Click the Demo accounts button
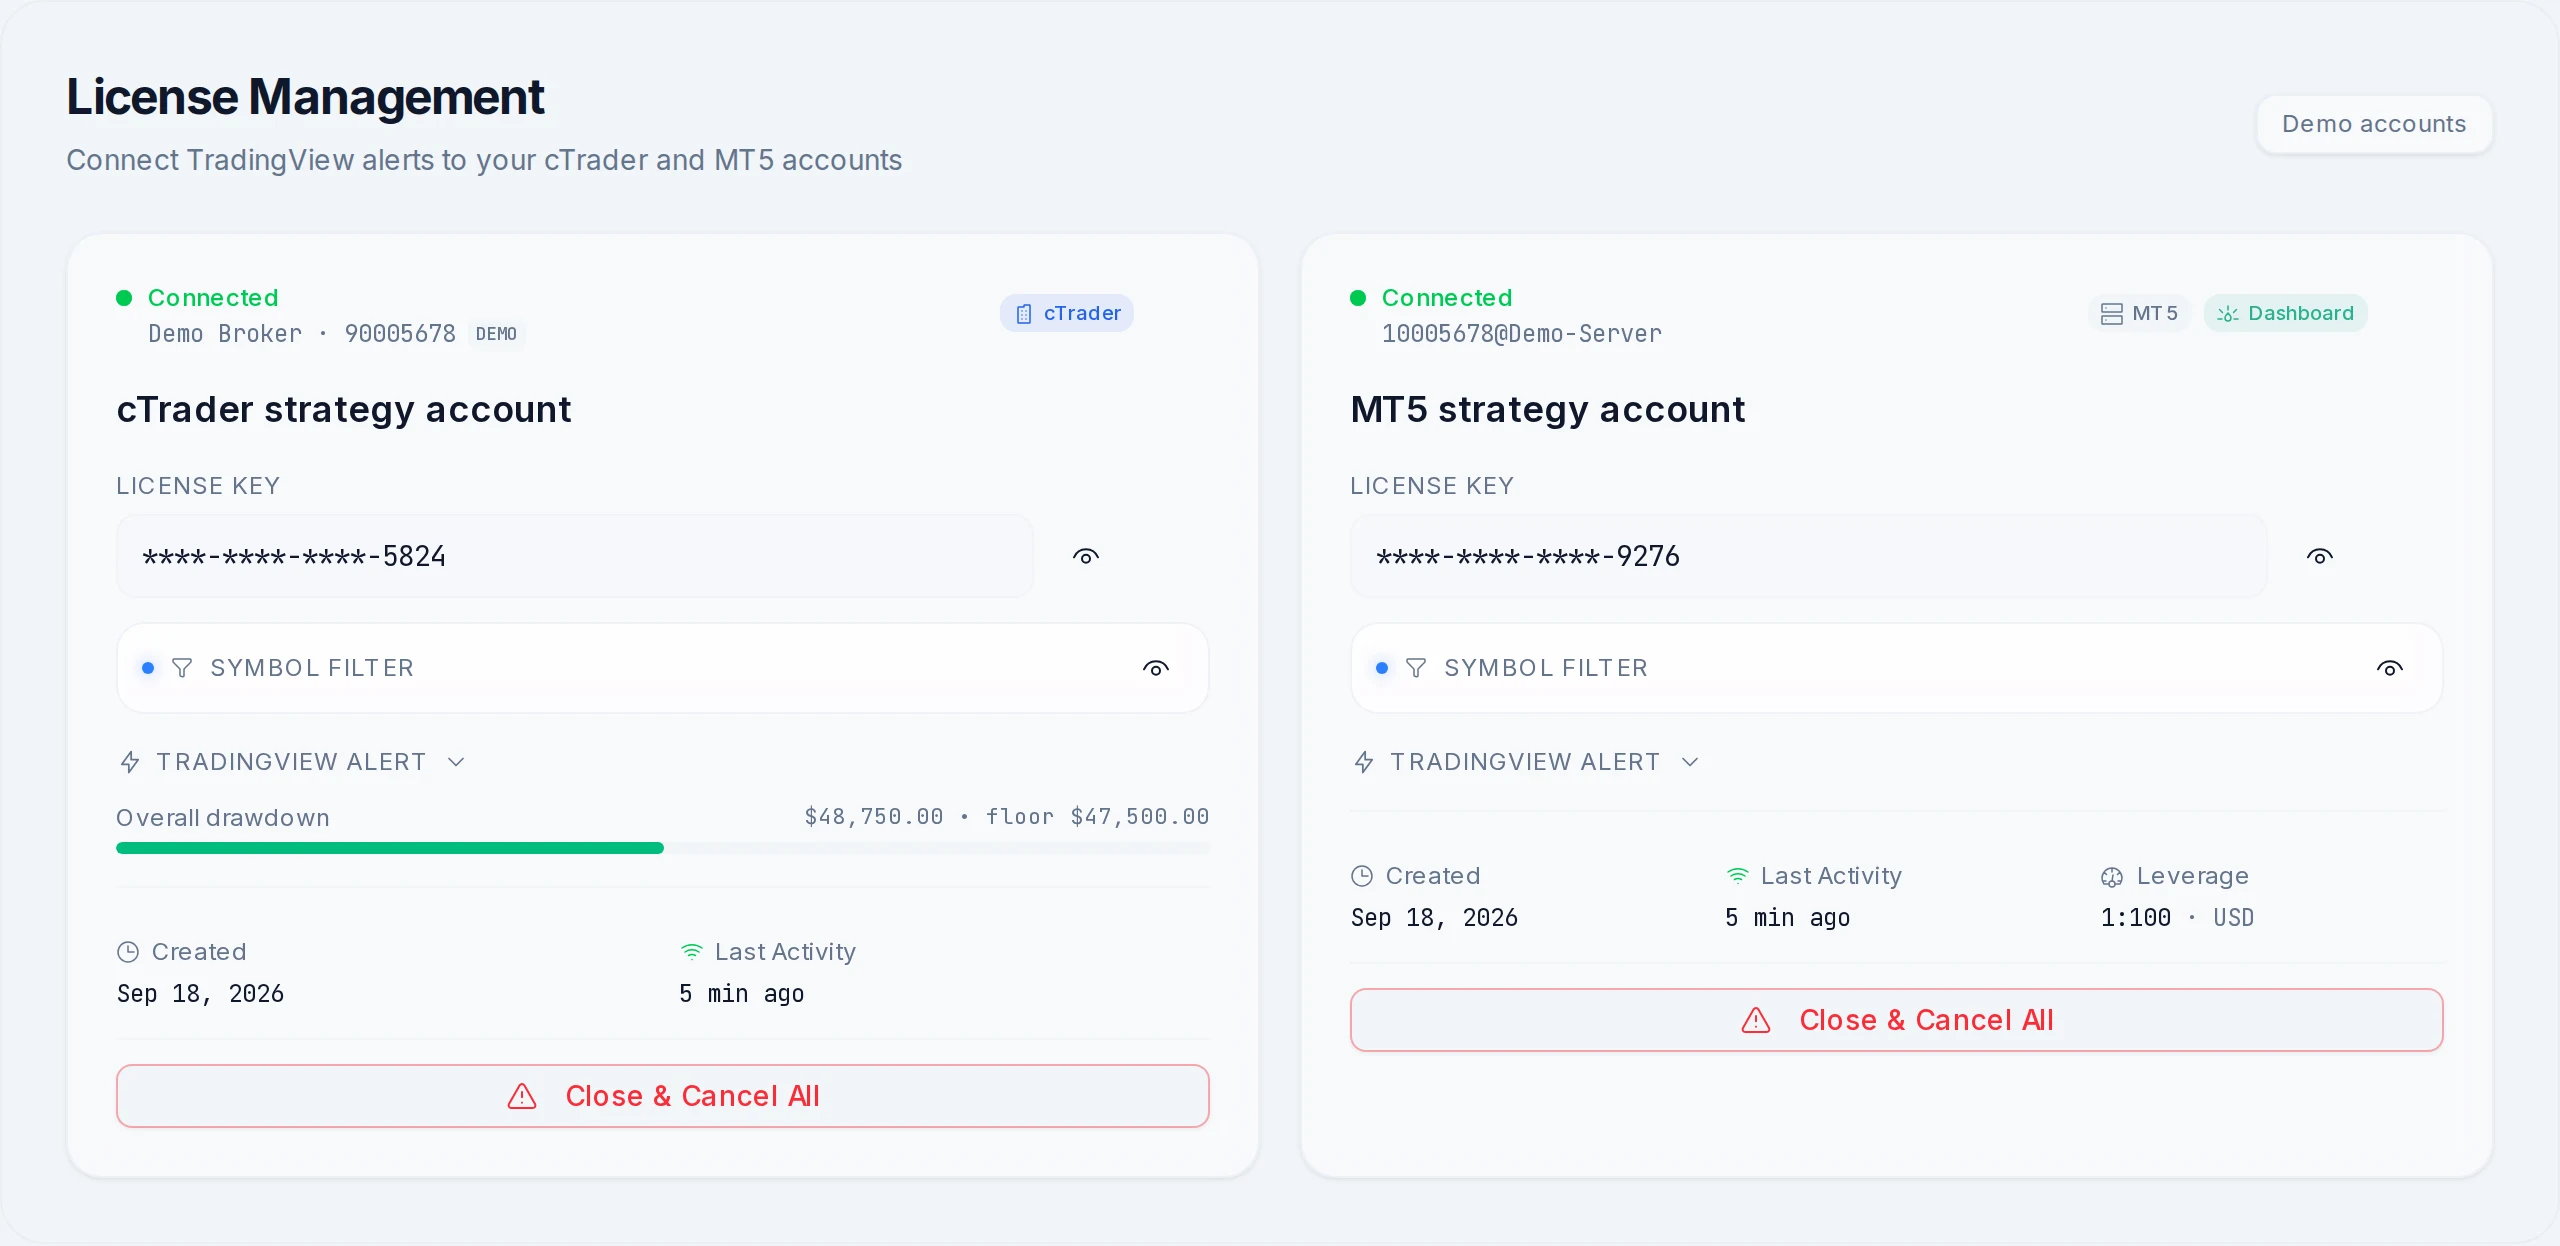This screenshot has height=1246, width=2560. pyautogui.click(x=2374, y=124)
